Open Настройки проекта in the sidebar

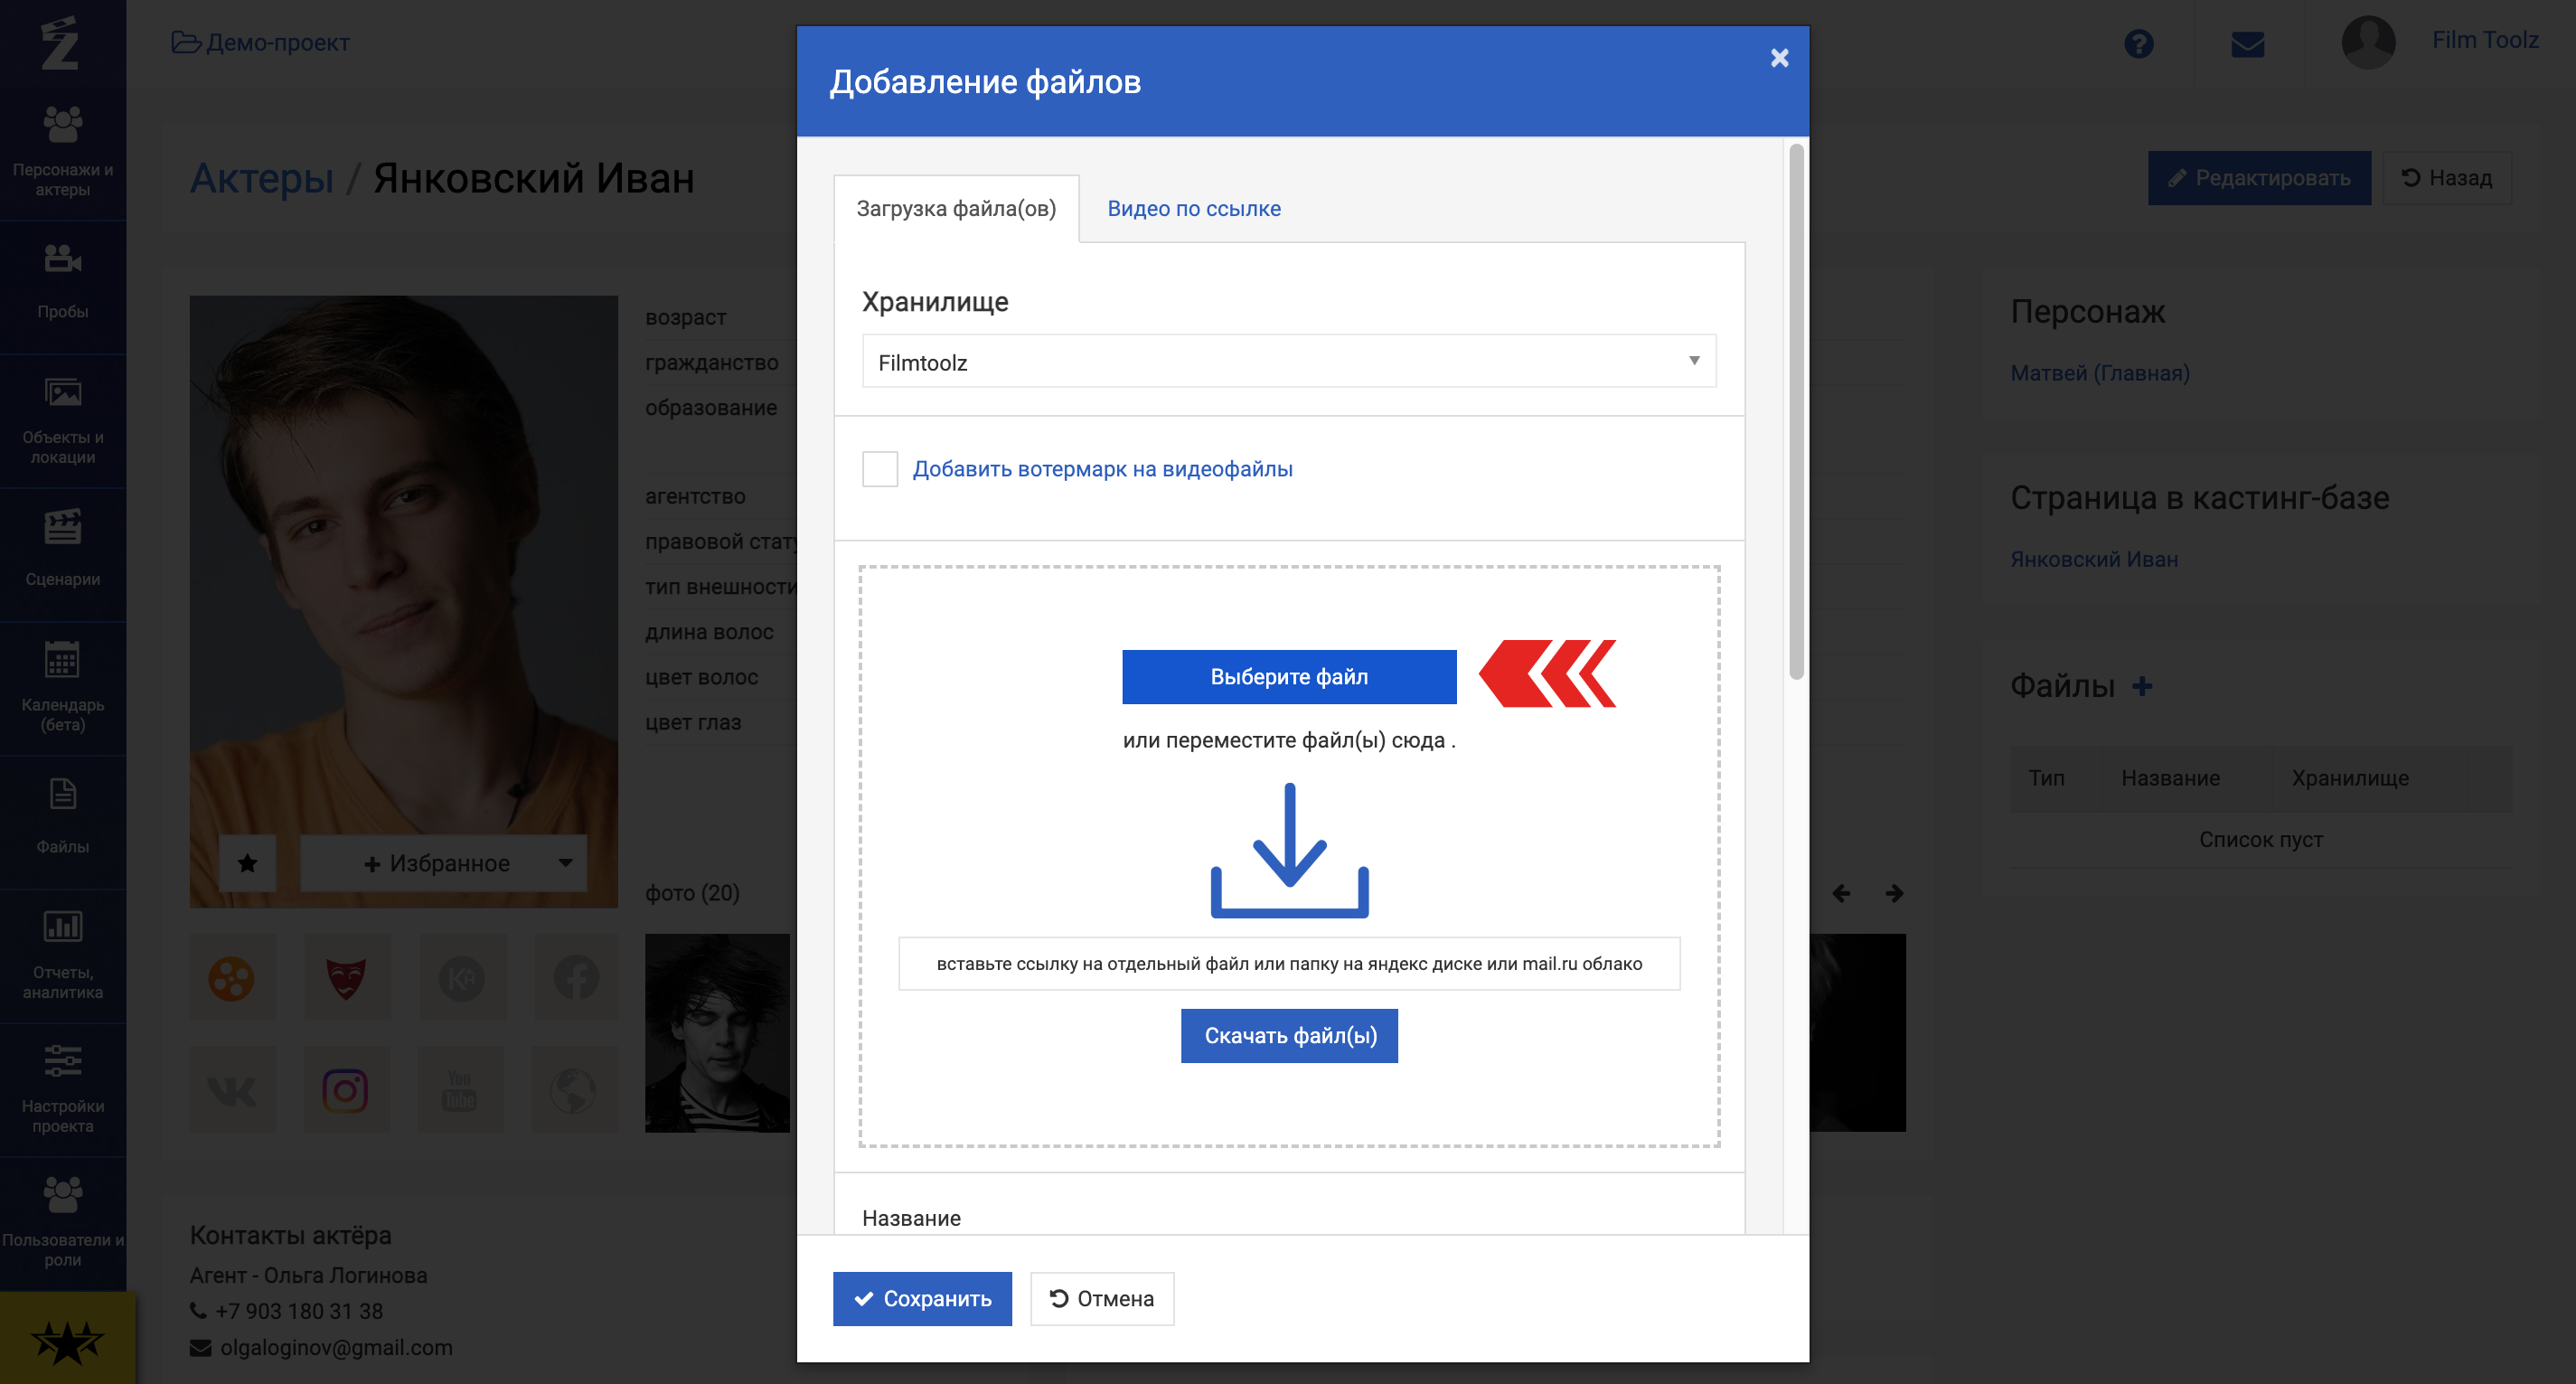[63, 1089]
